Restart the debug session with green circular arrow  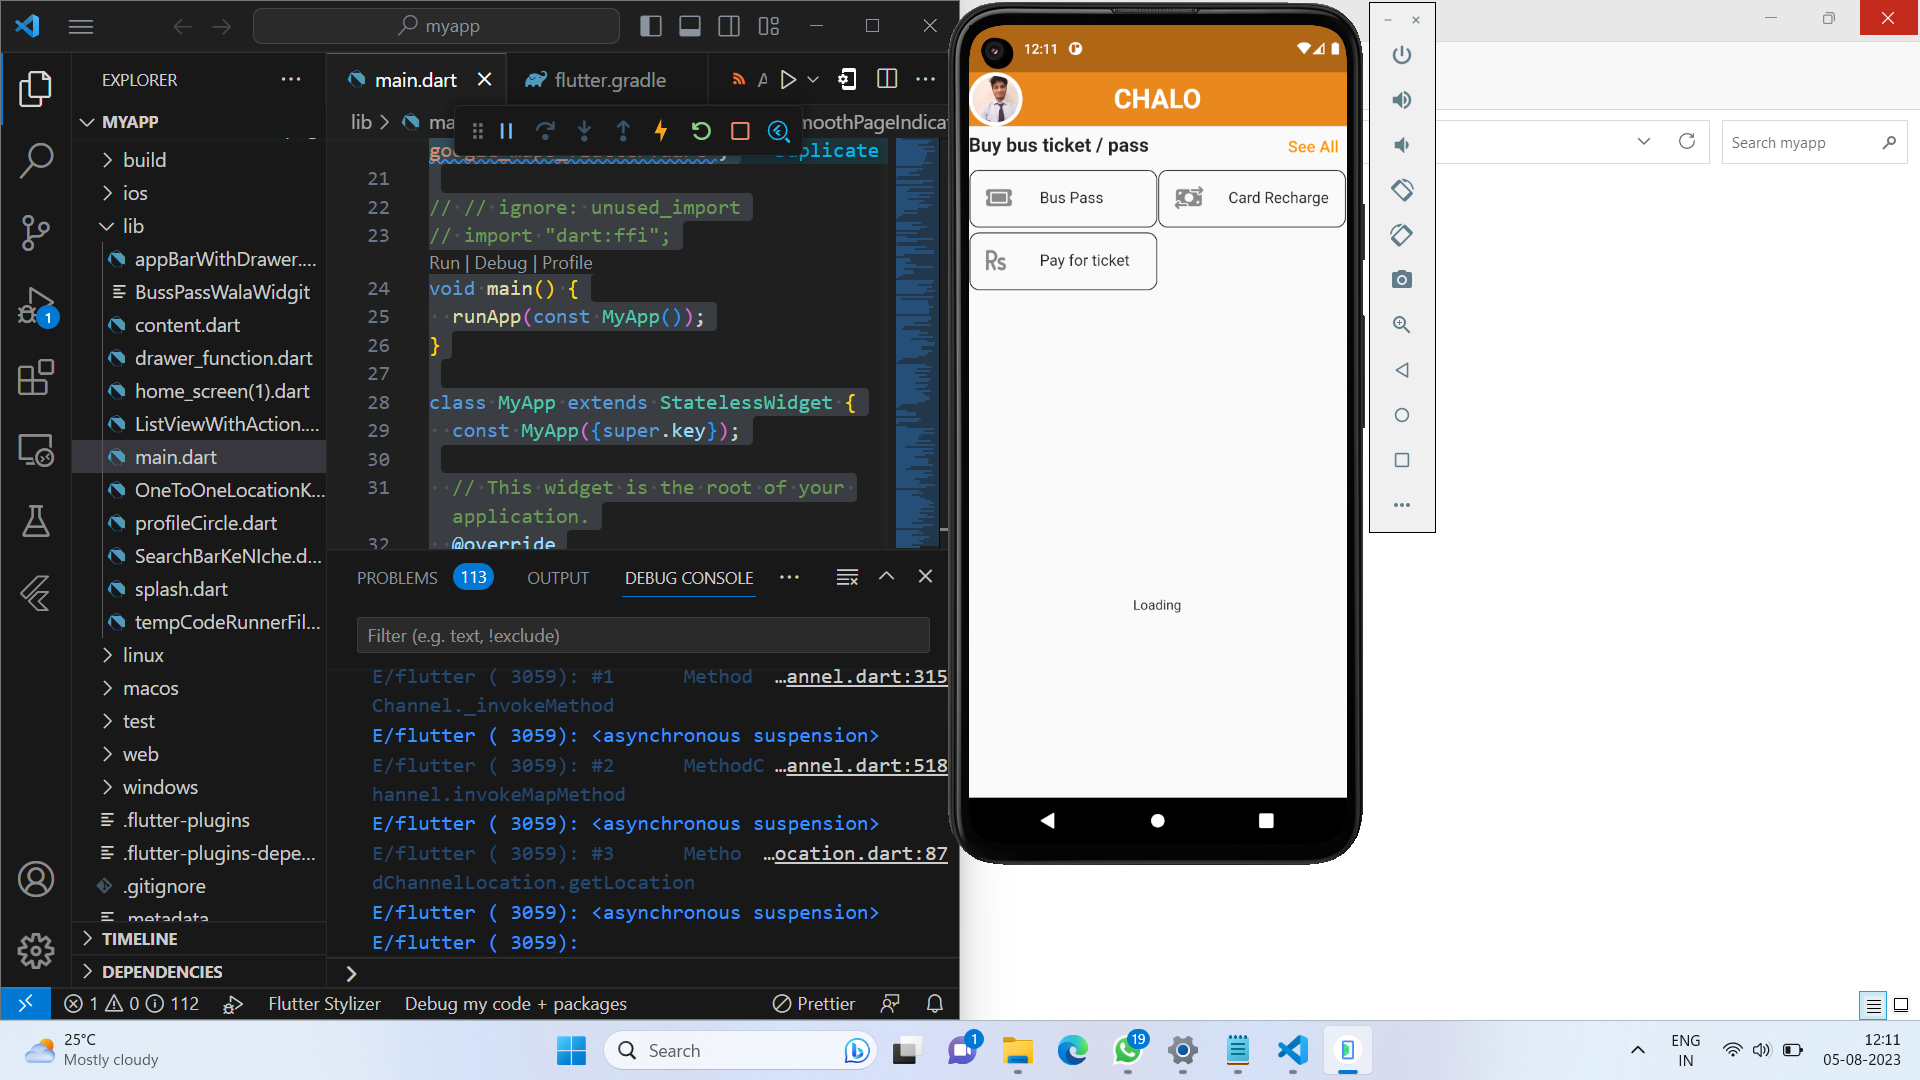701,130
